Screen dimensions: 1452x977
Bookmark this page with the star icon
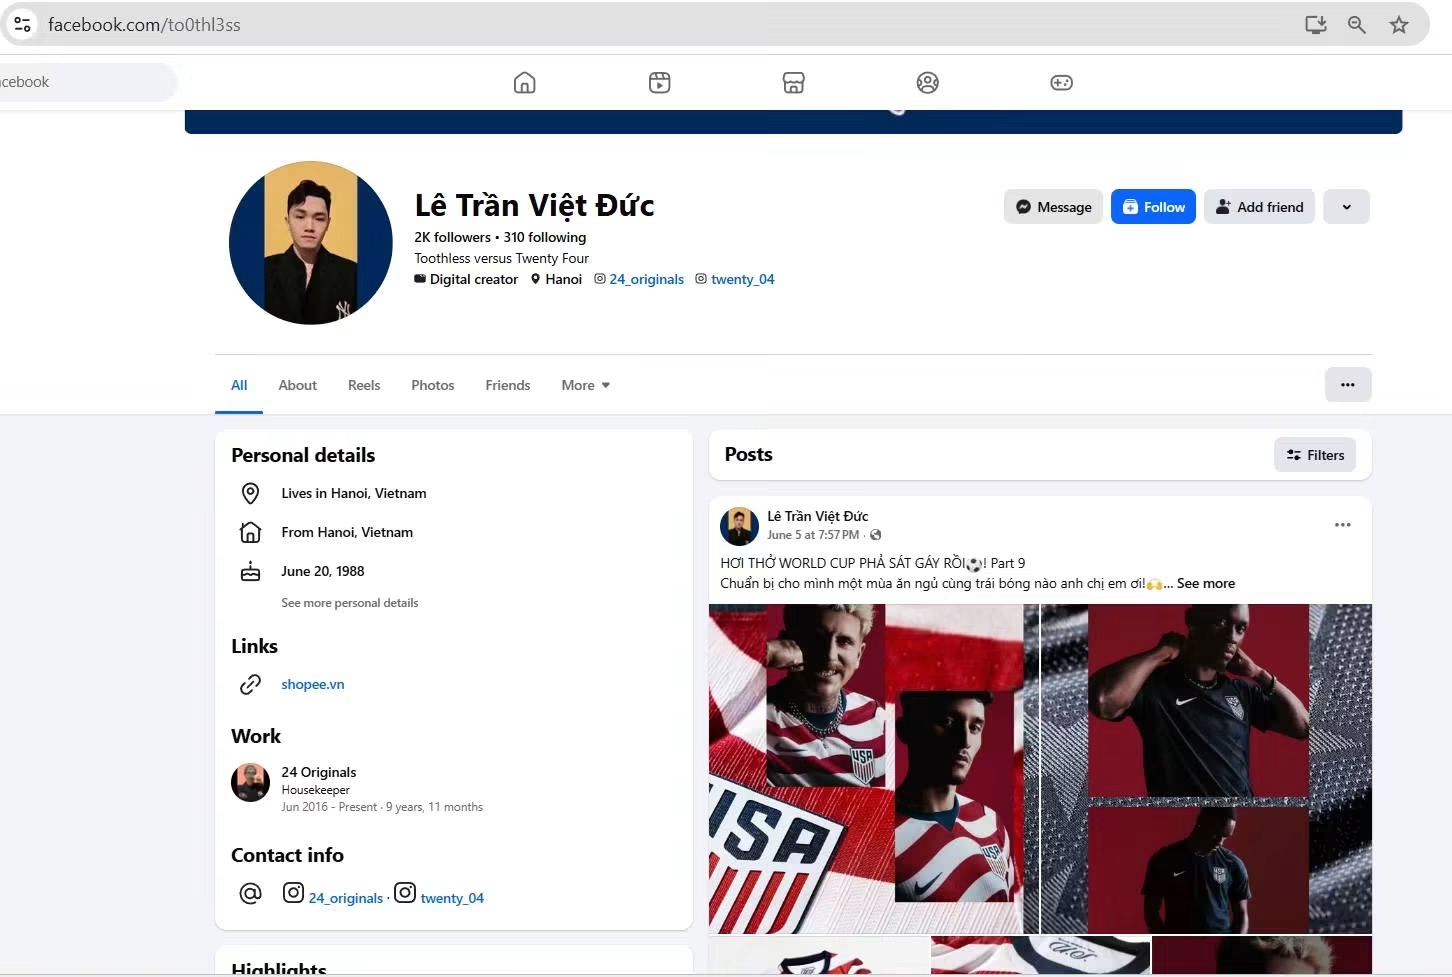pos(1399,24)
